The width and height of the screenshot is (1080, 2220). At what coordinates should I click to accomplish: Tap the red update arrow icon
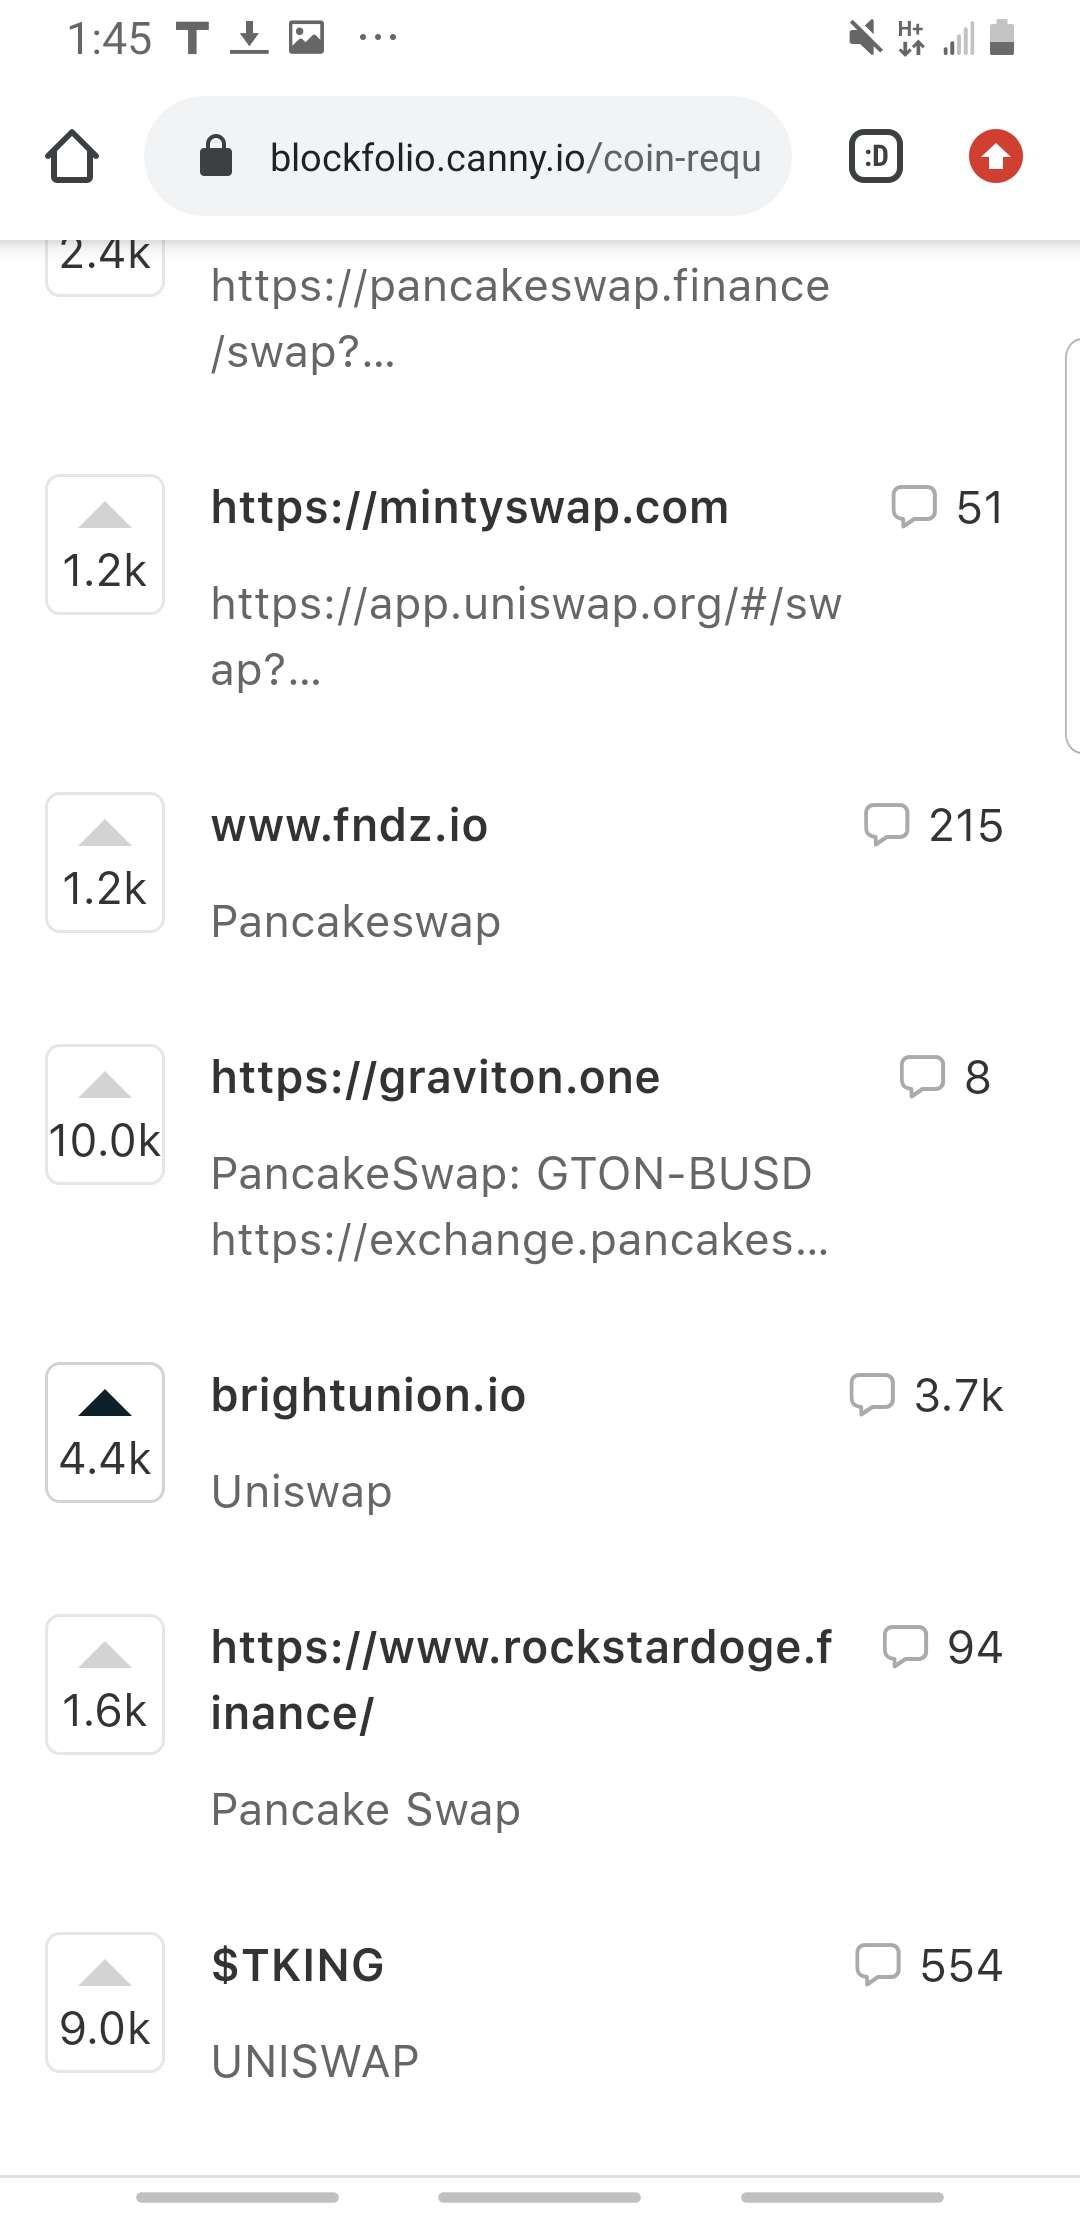pyautogui.click(x=996, y=157)
